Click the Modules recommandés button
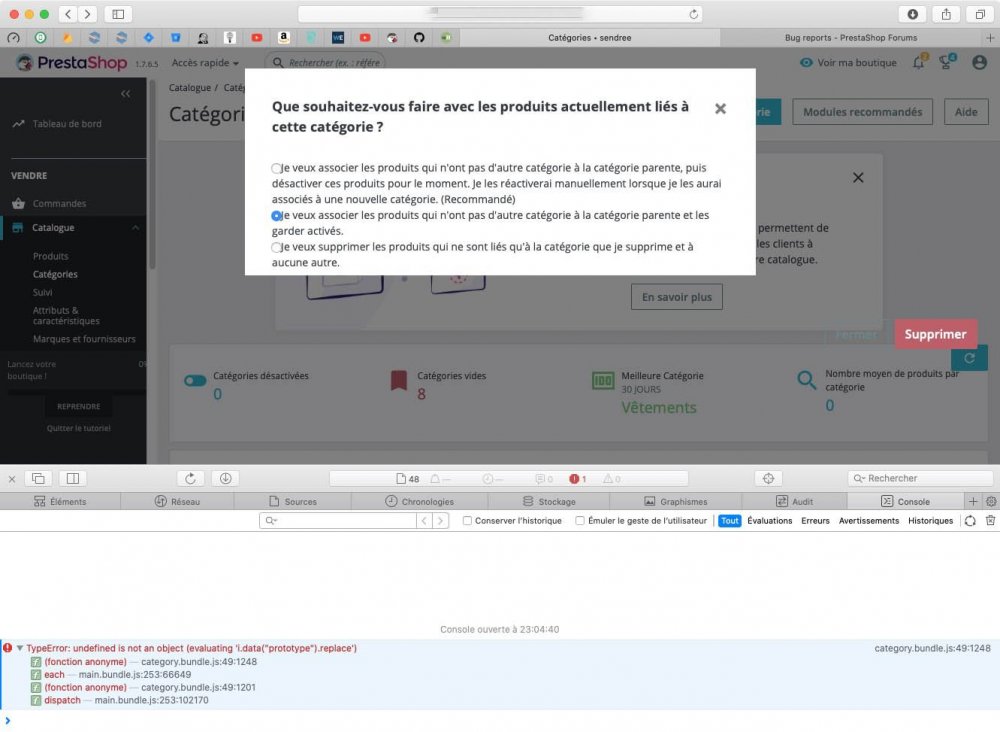 [862, 112]
